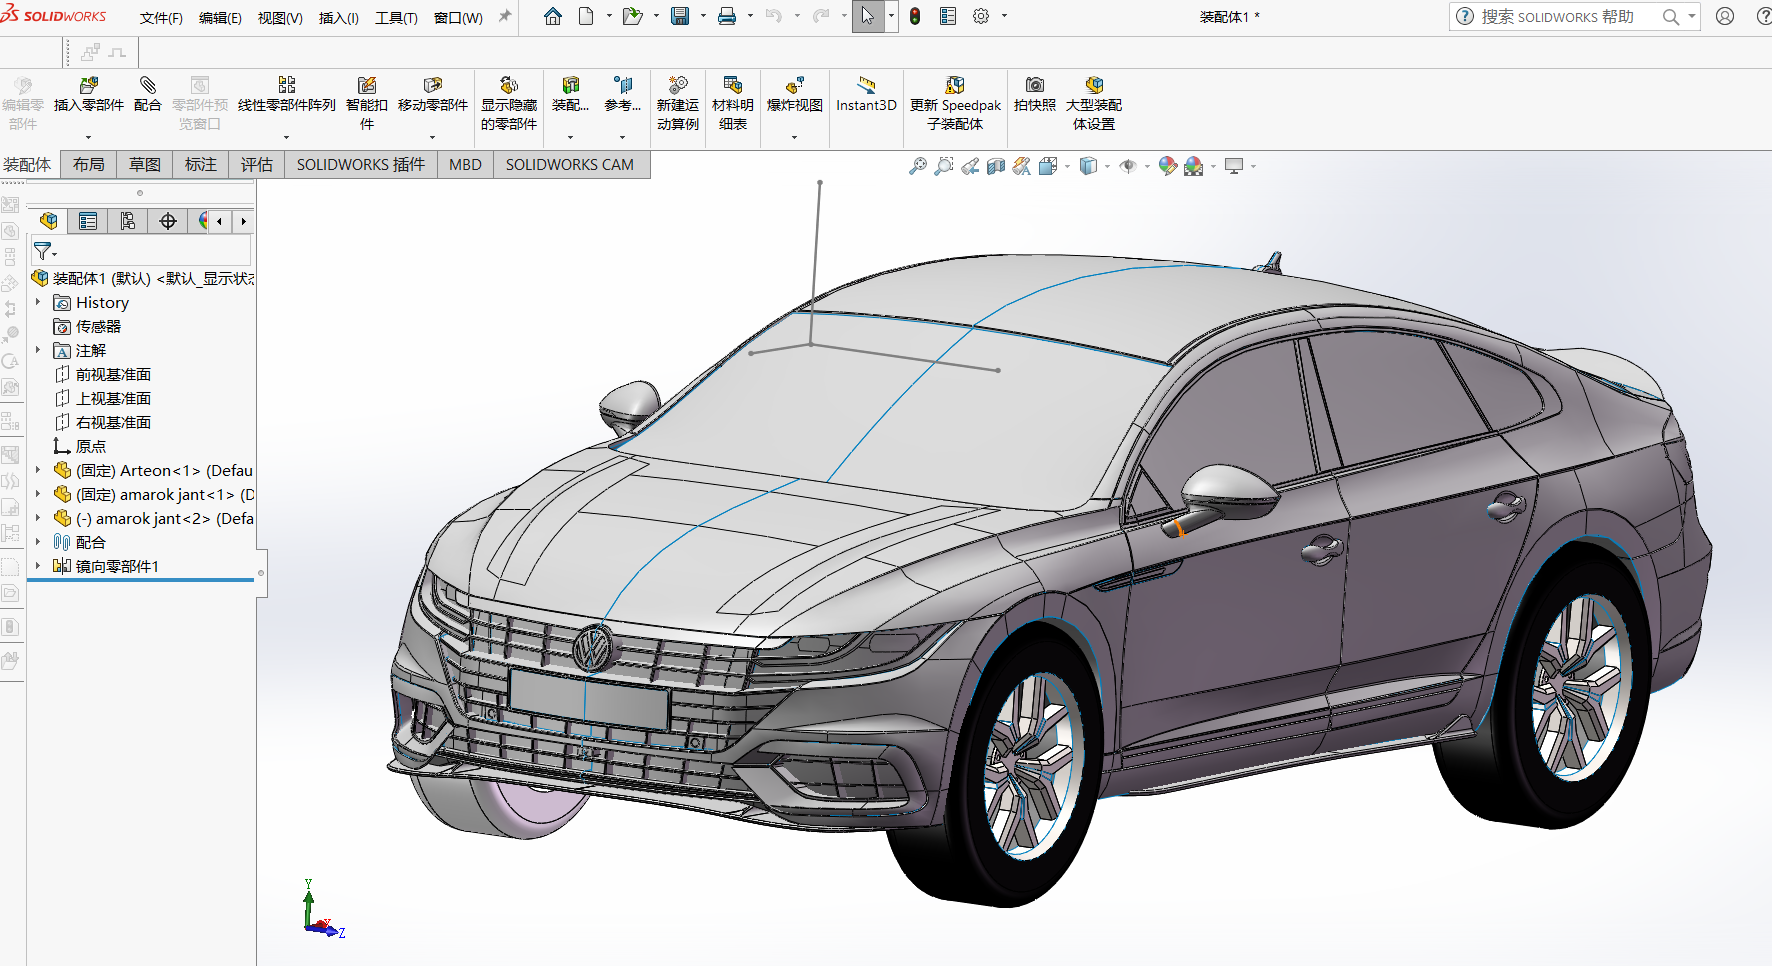This screenshot has height=966, width=1772.
Task: Select the Mate (配合) tool
Action: click(x=148, y=95)
